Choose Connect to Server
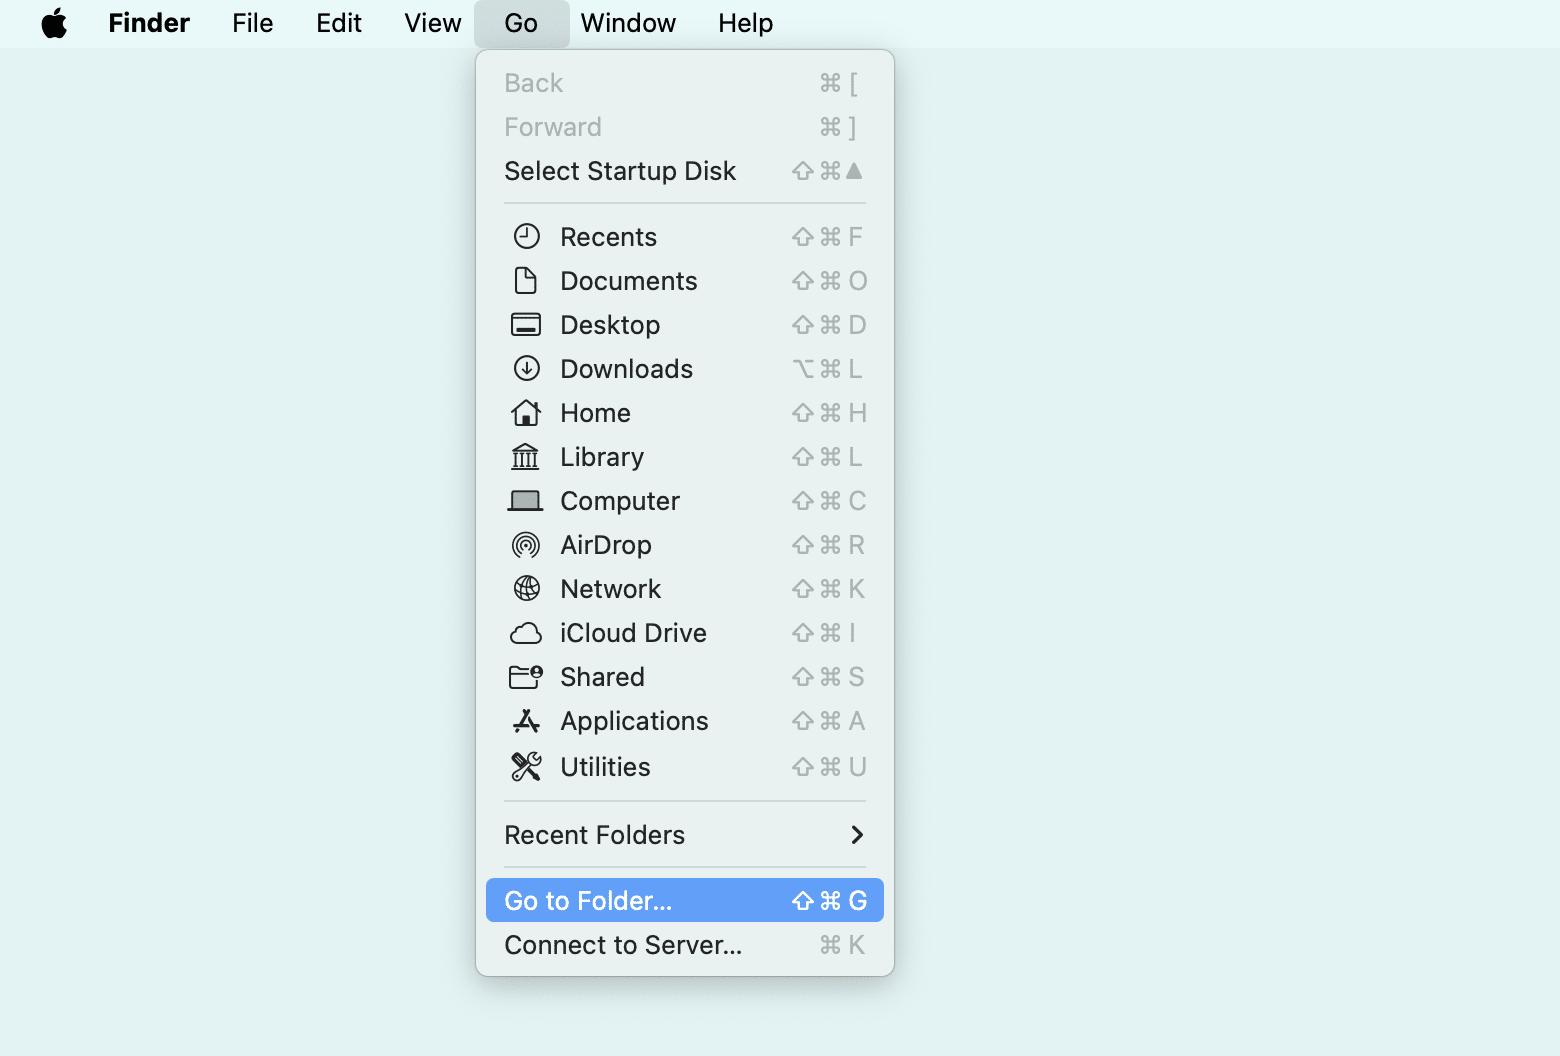Image resolution: width=1560 pixels, height=1056 pixels. click(x=623, y=944)
